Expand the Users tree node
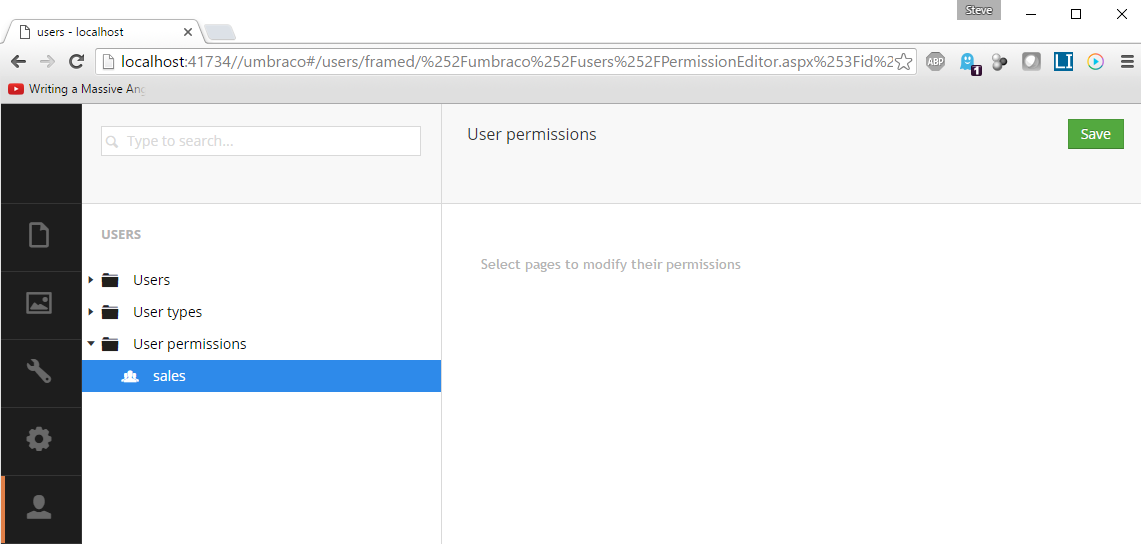This screenshot has height=544, width=1141. [91, 280]
